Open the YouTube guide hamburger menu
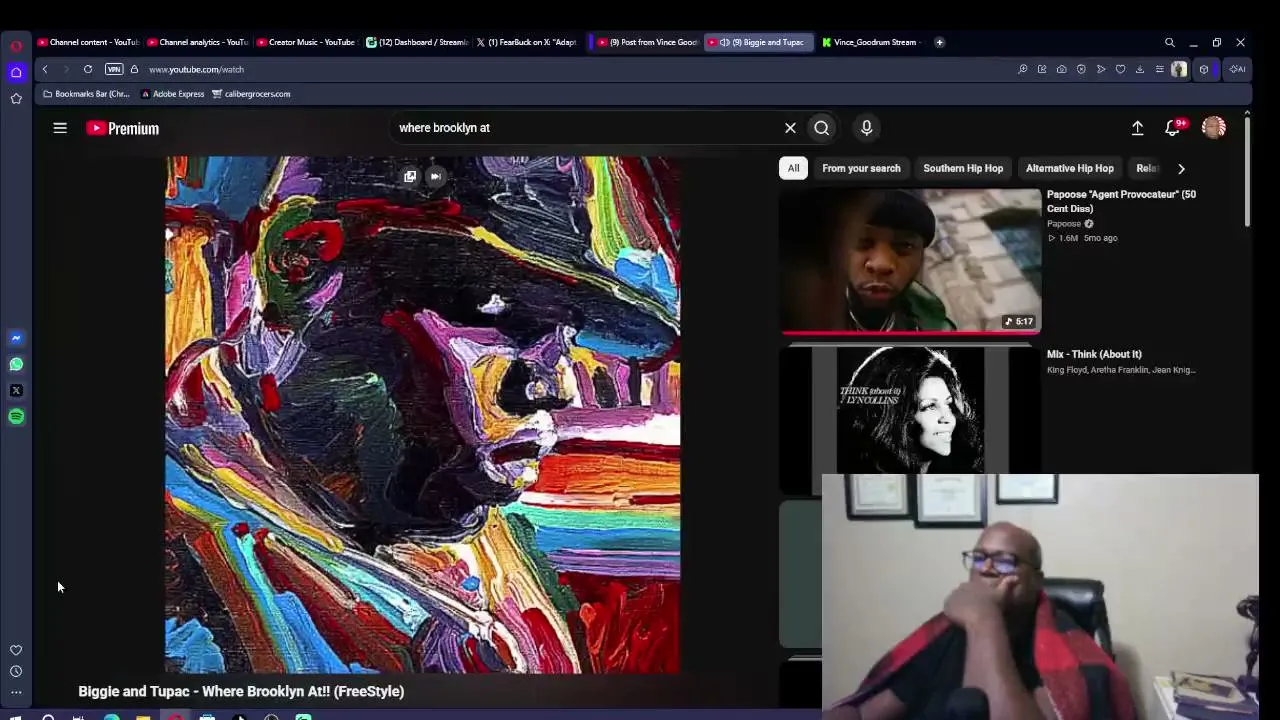The height and width of the screenshot is (720, 1280). click(x=60, y=128)
